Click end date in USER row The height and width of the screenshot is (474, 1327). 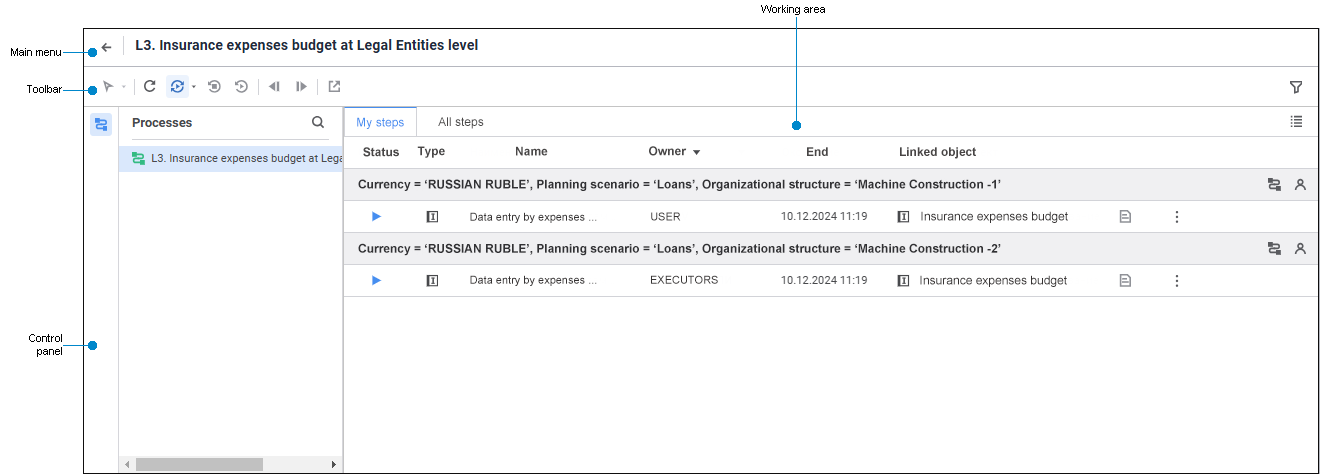tap(824, 217)
